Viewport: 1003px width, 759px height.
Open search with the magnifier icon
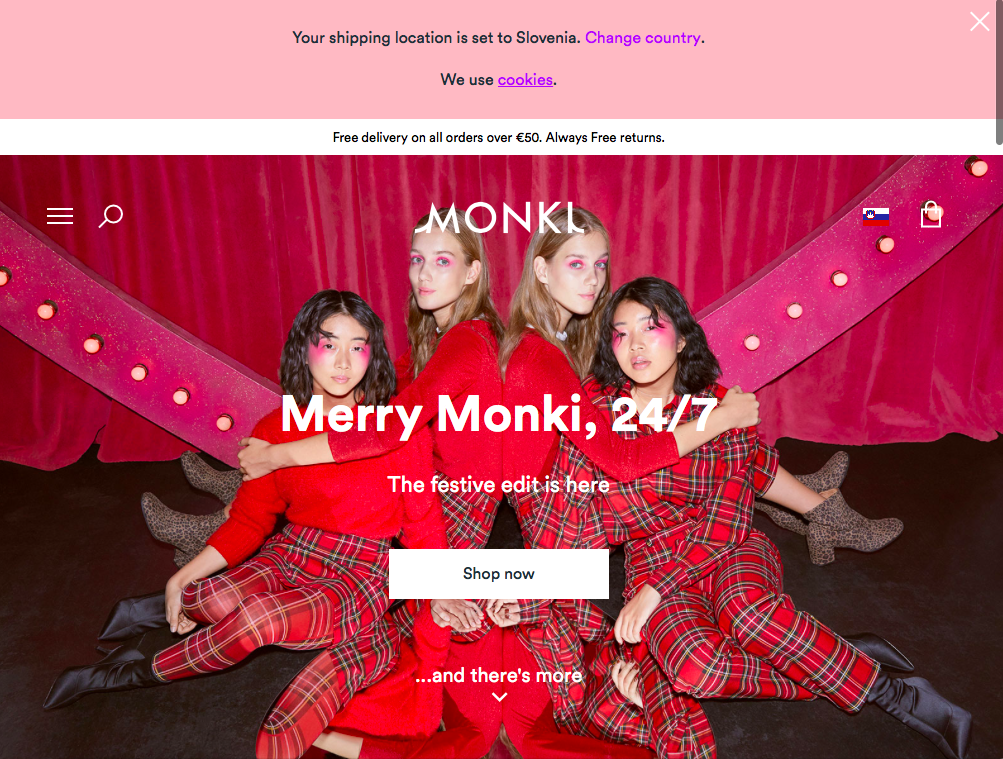tap(111, 216)
